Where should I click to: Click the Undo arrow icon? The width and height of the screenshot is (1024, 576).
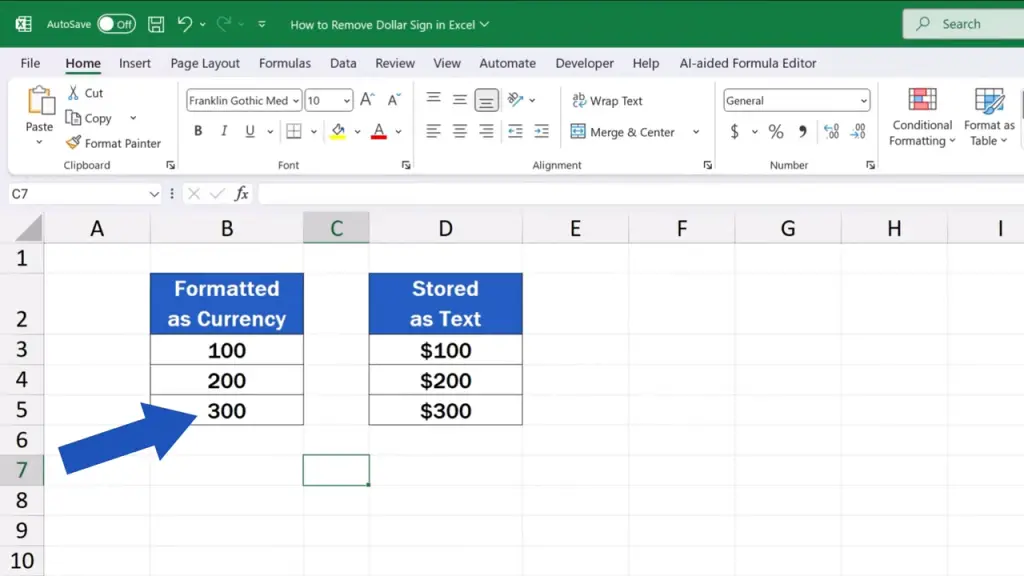184,24
